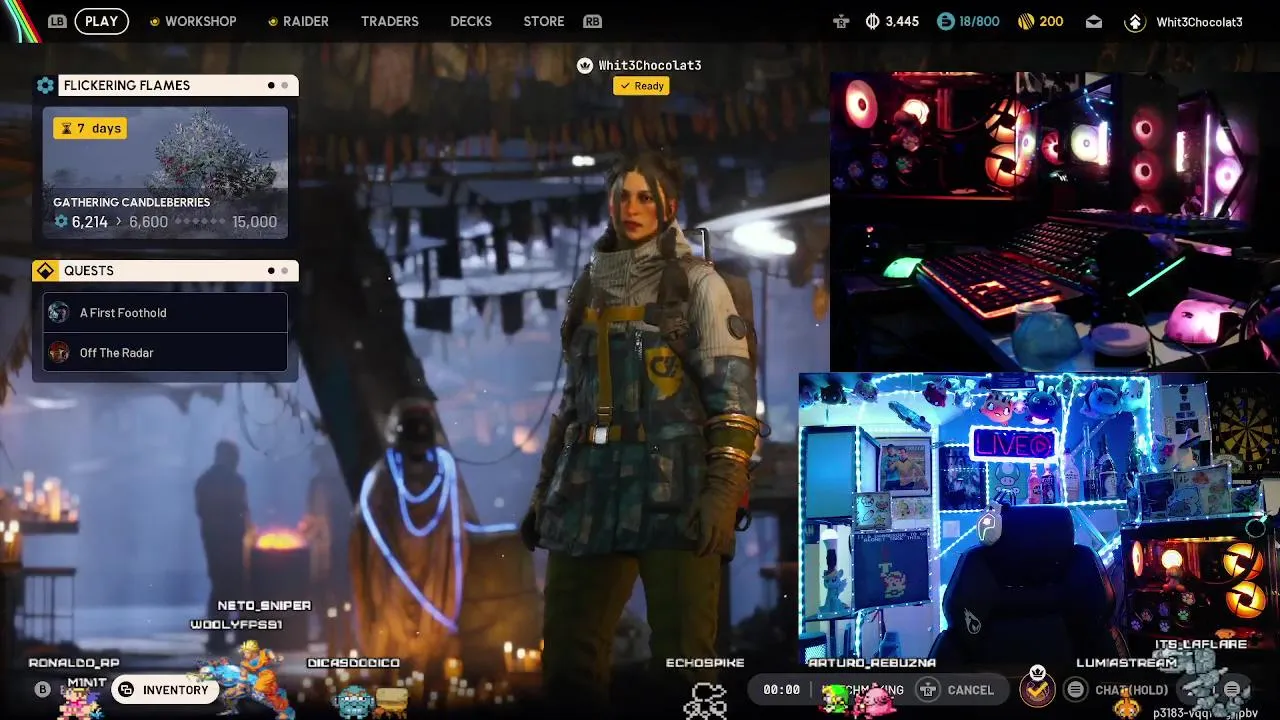Click the player level arrow badge
The height and width of the screenshot is (720, 1280).
(1134, 22)
